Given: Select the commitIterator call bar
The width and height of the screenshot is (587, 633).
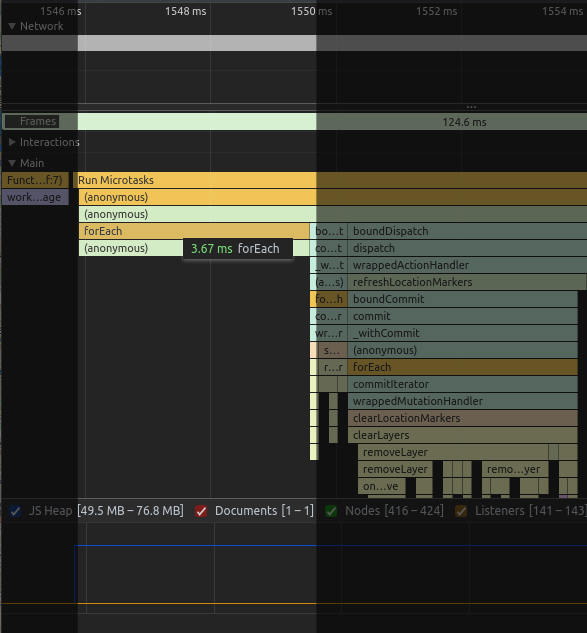Looking at the screenshot, I should pyautogui.click(x=463, y=384).
